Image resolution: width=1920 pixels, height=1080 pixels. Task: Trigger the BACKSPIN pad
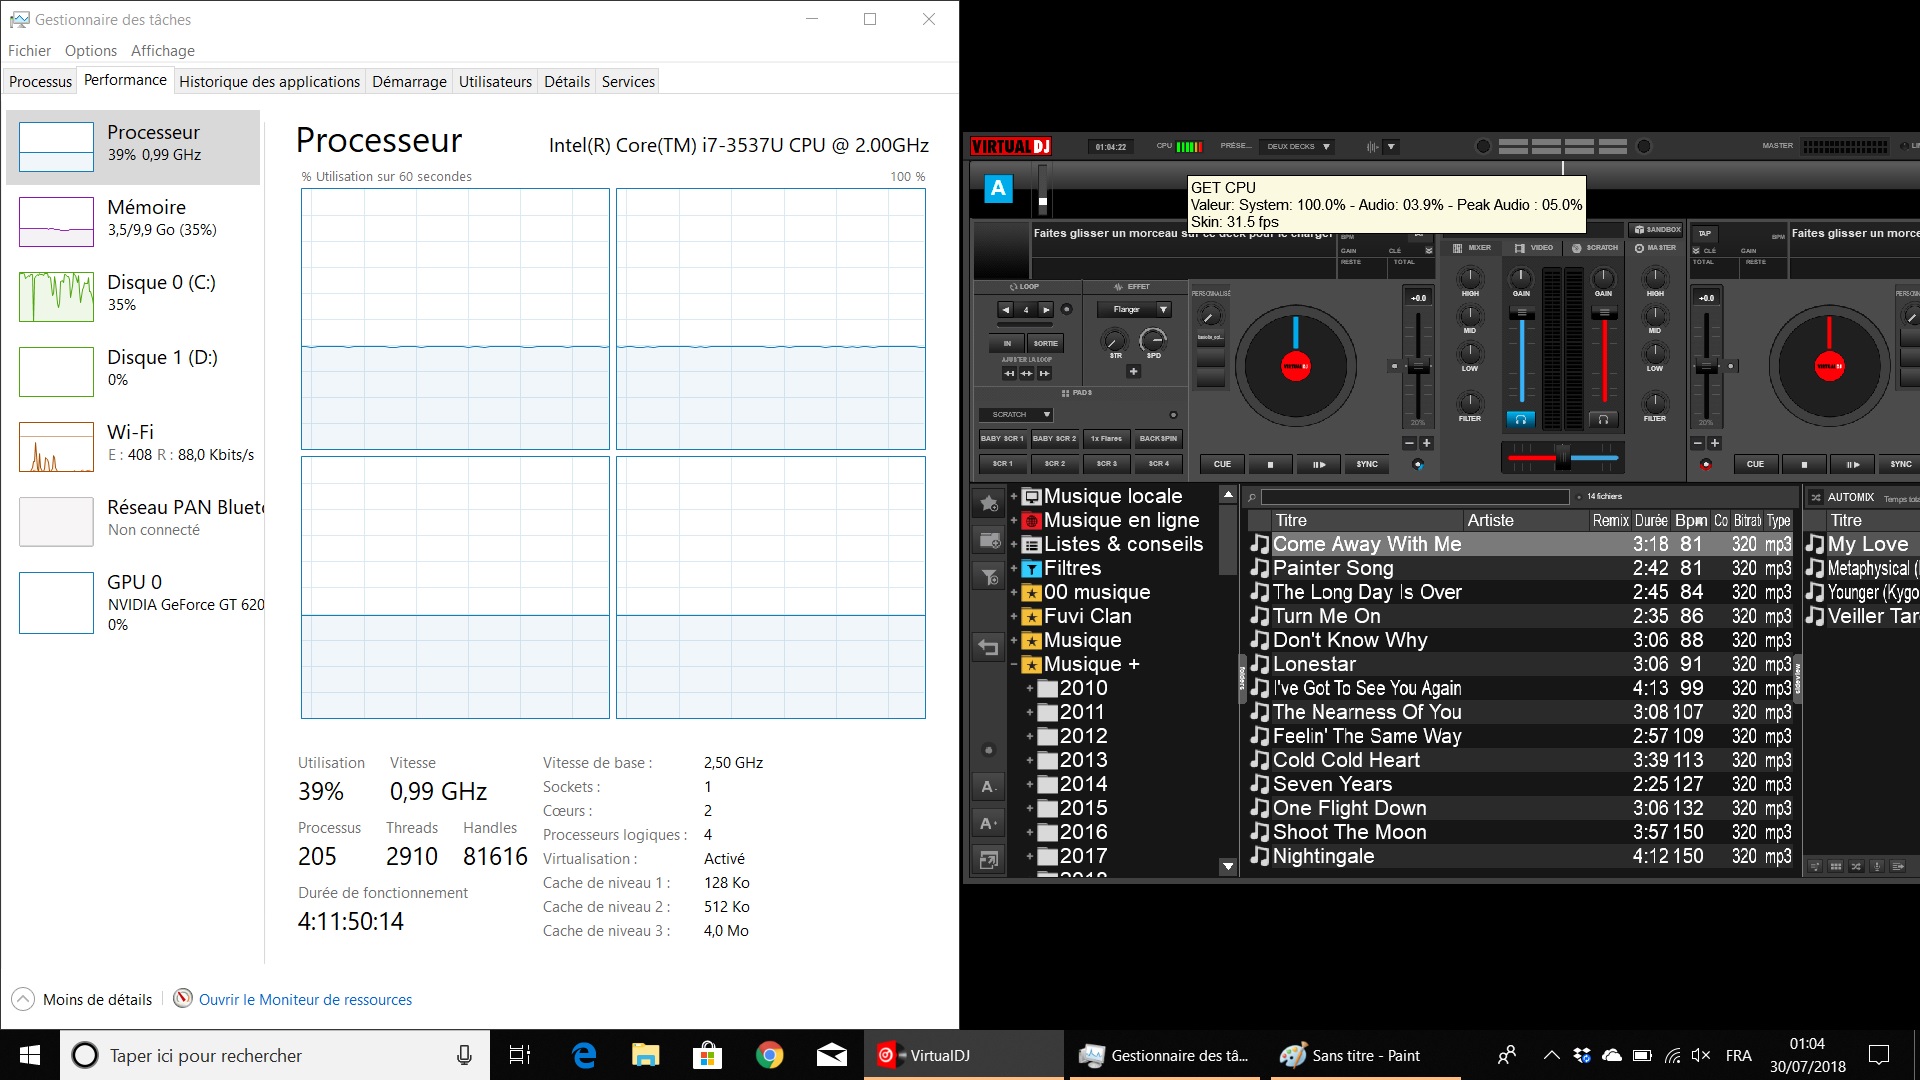[1158, 438]
